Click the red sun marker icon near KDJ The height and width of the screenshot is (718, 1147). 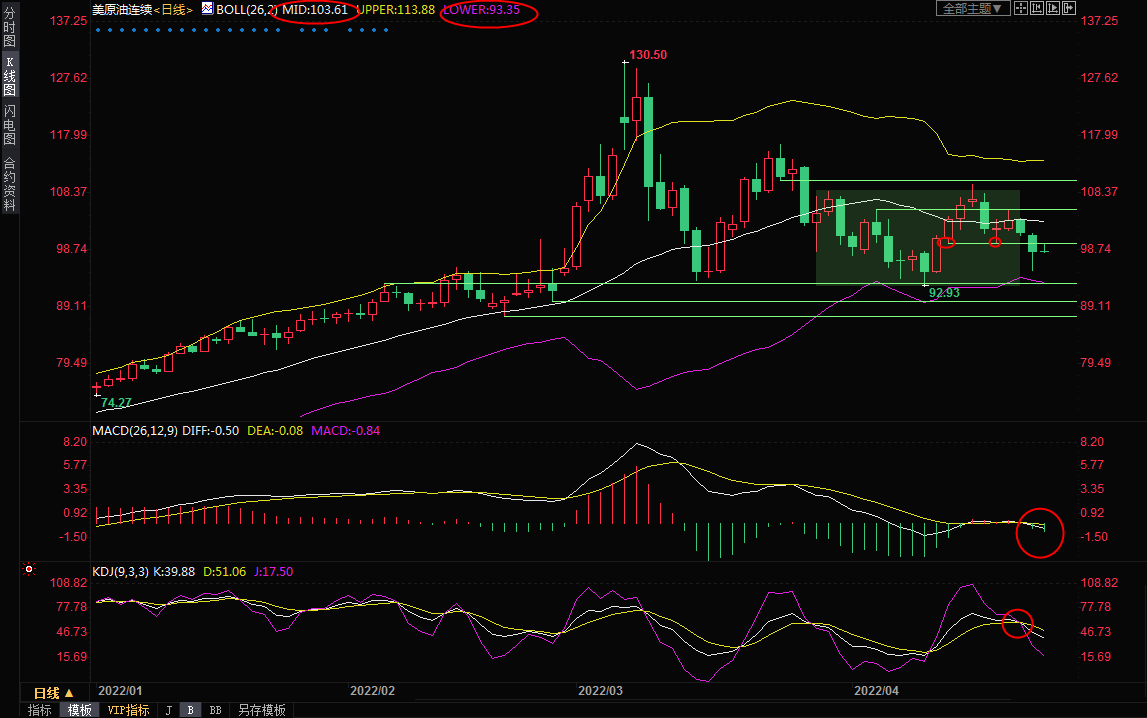coord(29,571)
